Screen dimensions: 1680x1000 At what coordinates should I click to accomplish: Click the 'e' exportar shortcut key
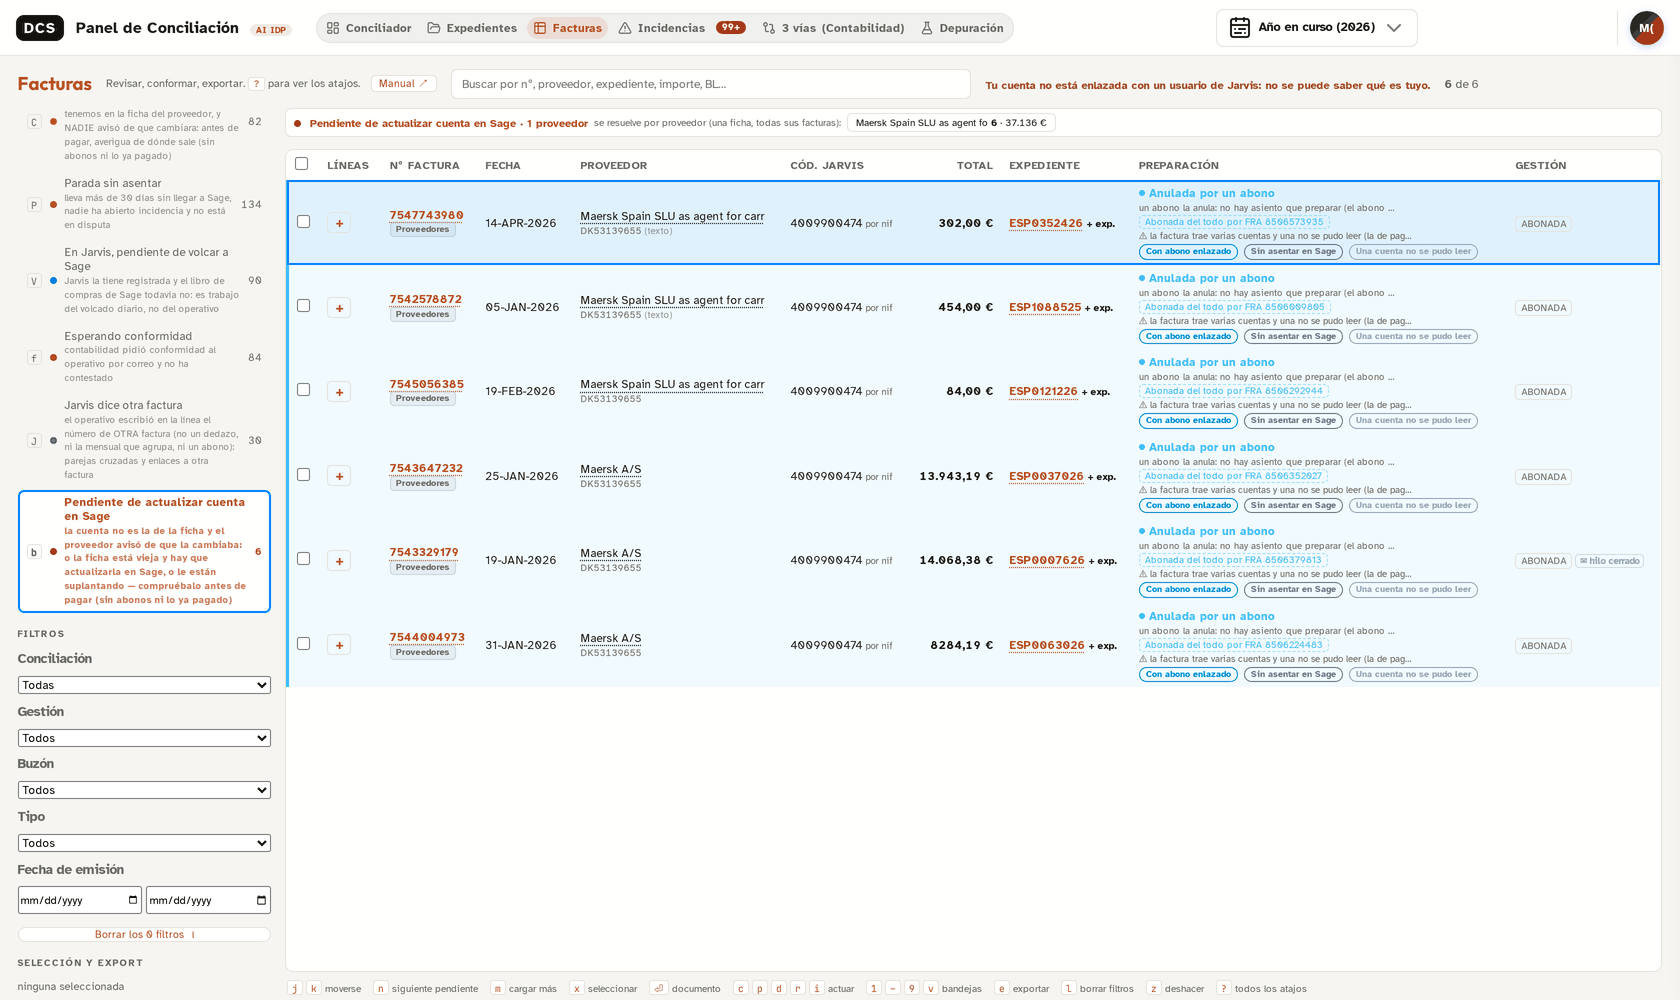[1002, 988]
